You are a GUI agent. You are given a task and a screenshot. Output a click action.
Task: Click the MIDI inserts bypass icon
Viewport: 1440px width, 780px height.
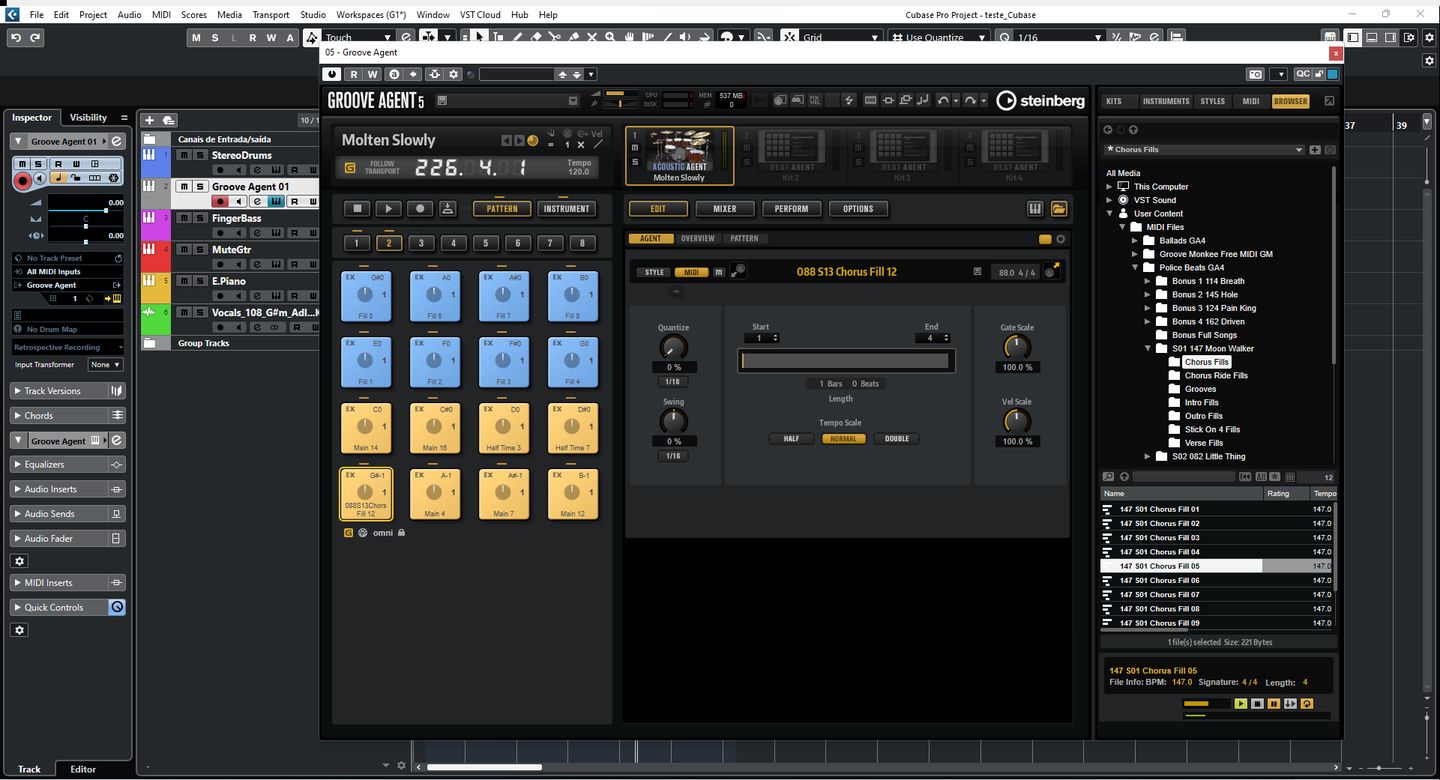coord(117,583)
